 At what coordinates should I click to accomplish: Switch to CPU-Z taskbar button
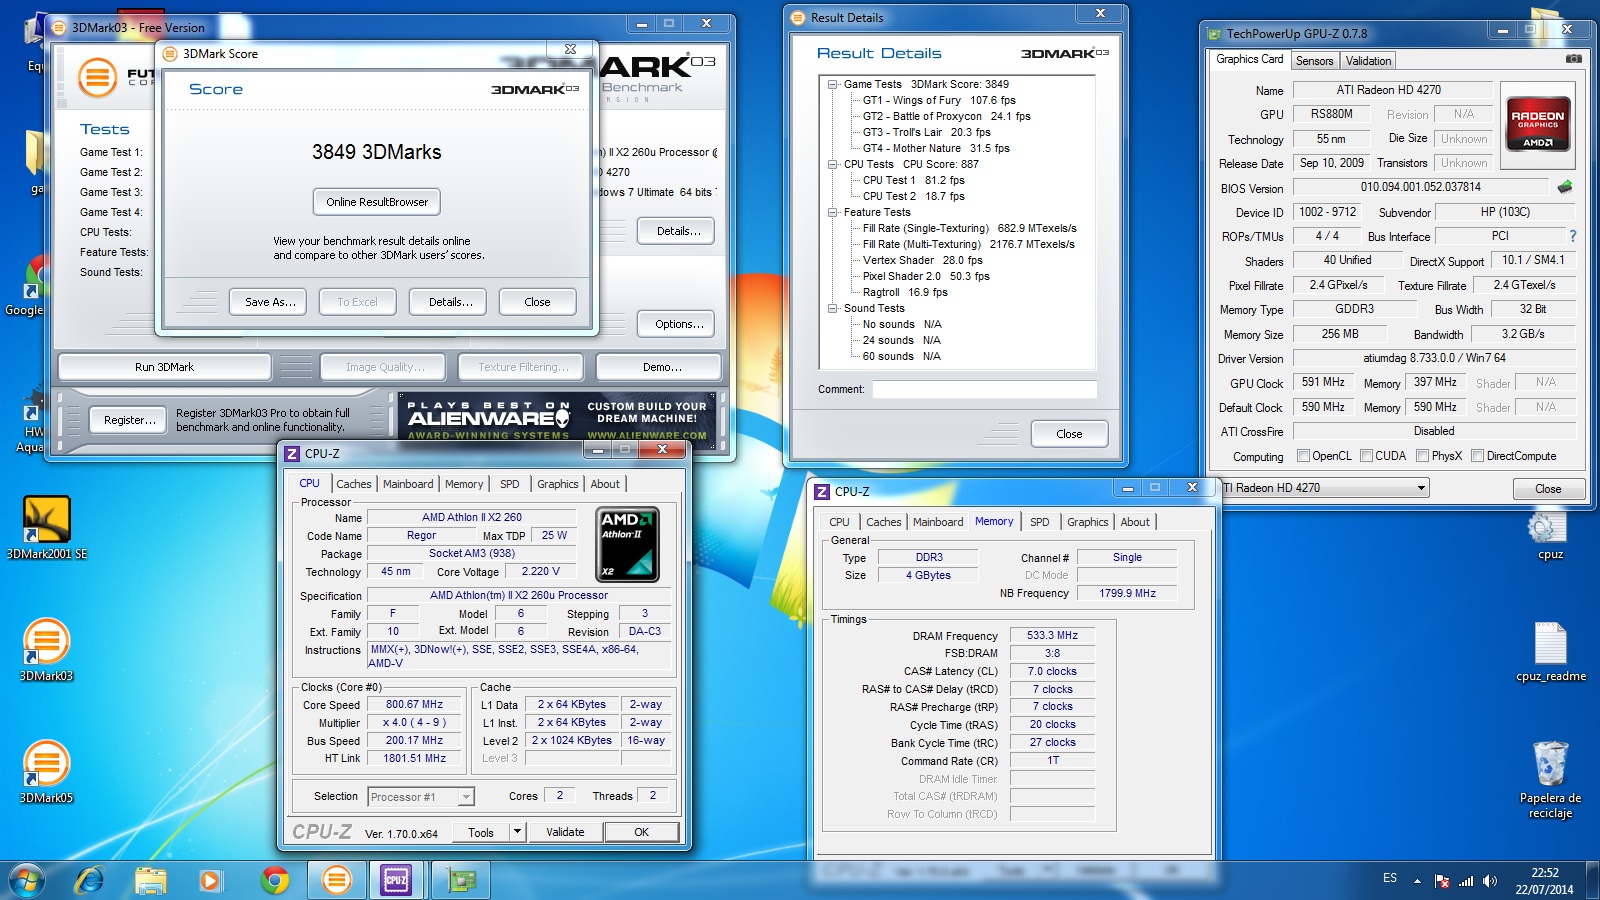[396, 880]
